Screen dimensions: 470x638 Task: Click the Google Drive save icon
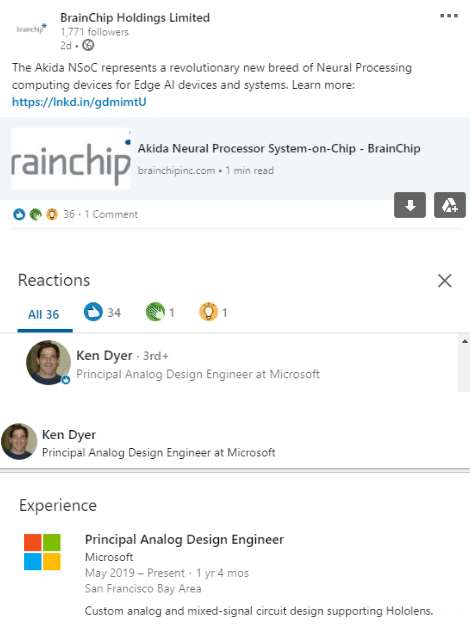coord(450,205)
